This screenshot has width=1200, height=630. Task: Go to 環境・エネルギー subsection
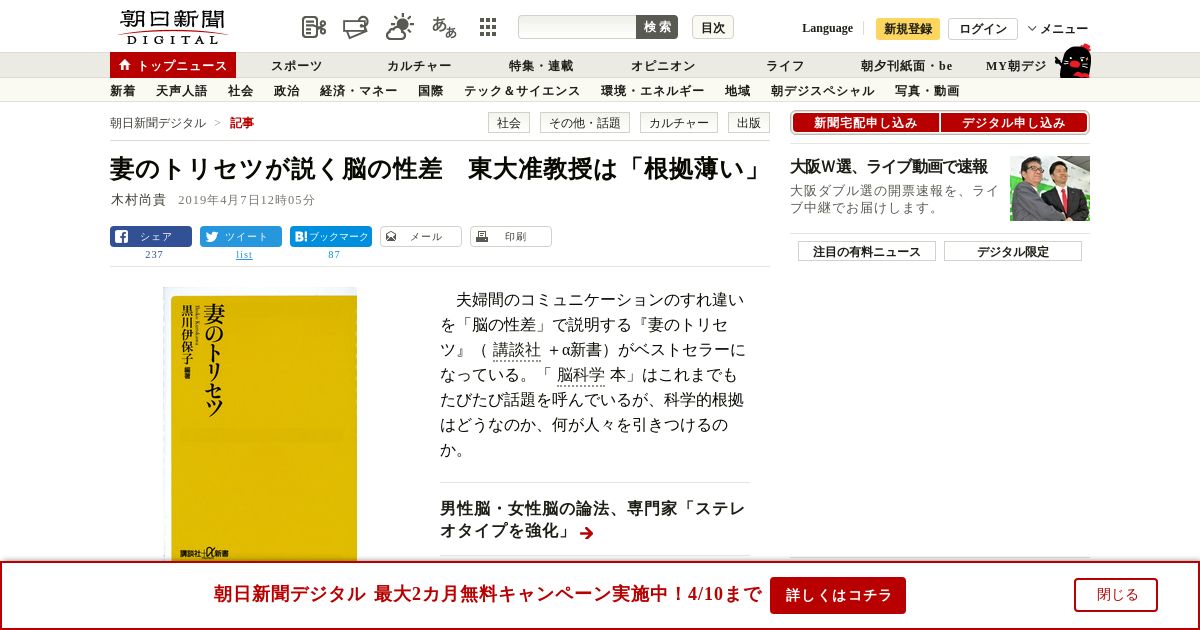(x=653, y=91)
